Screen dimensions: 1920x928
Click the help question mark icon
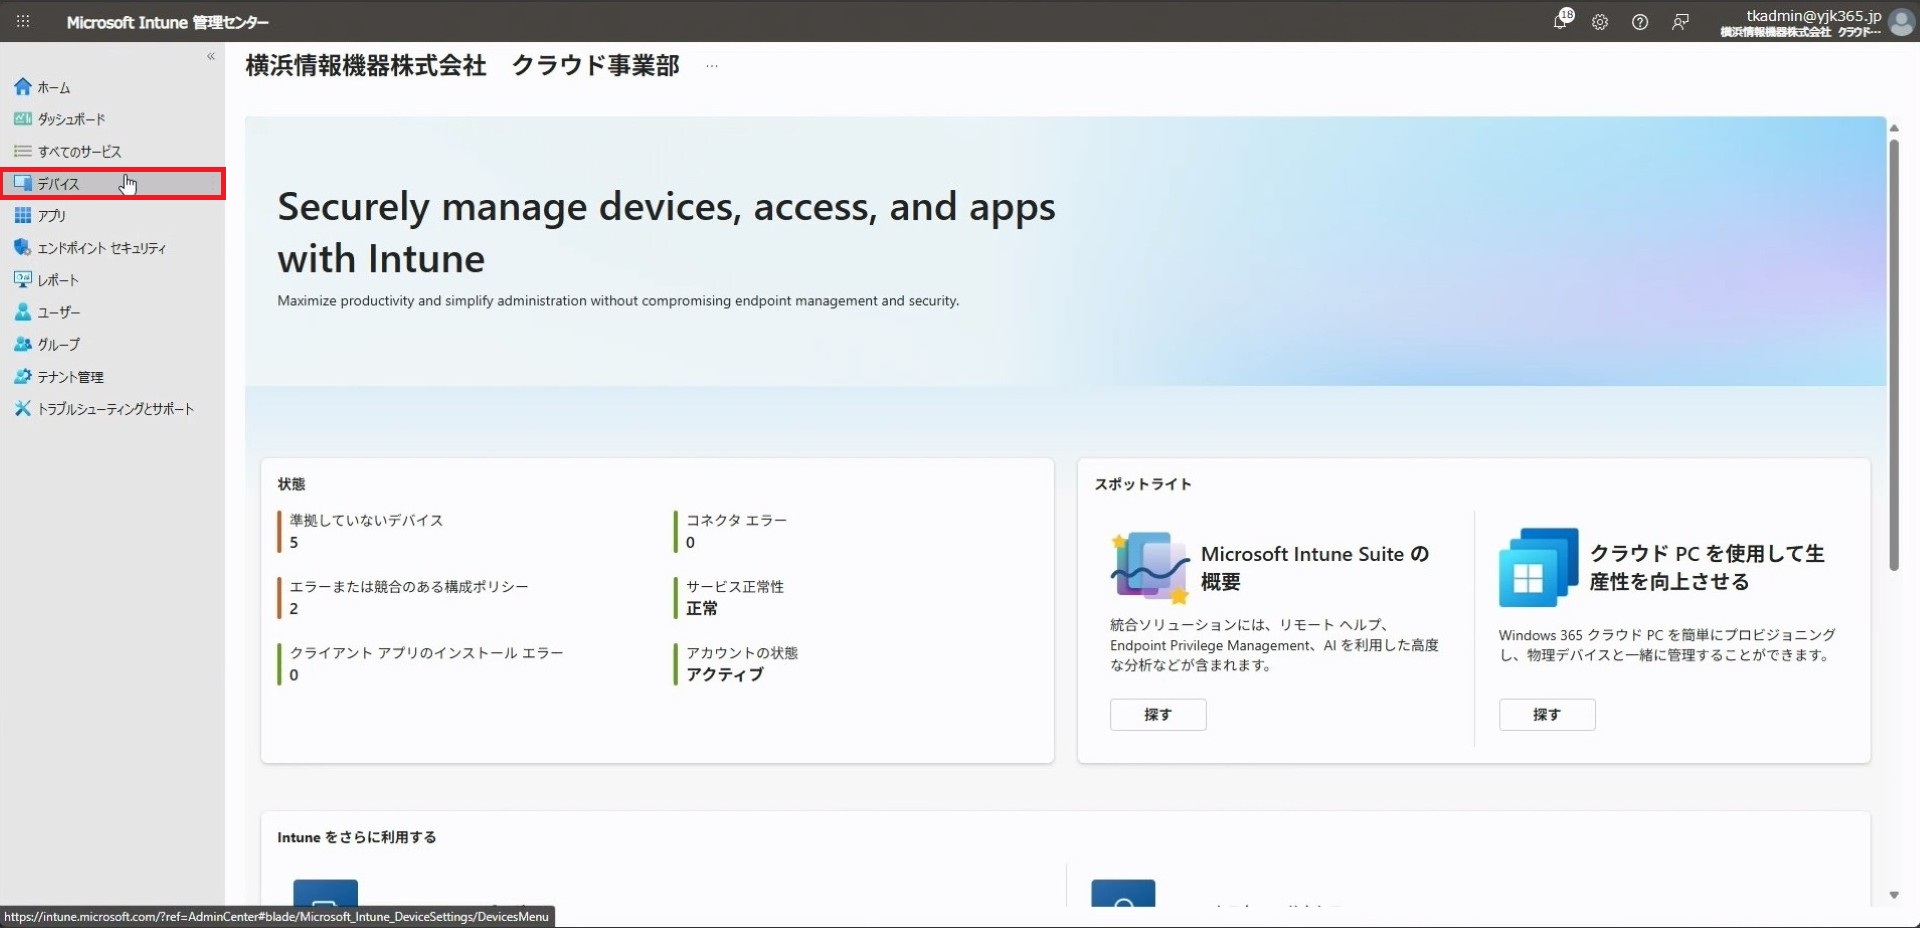1640,22
